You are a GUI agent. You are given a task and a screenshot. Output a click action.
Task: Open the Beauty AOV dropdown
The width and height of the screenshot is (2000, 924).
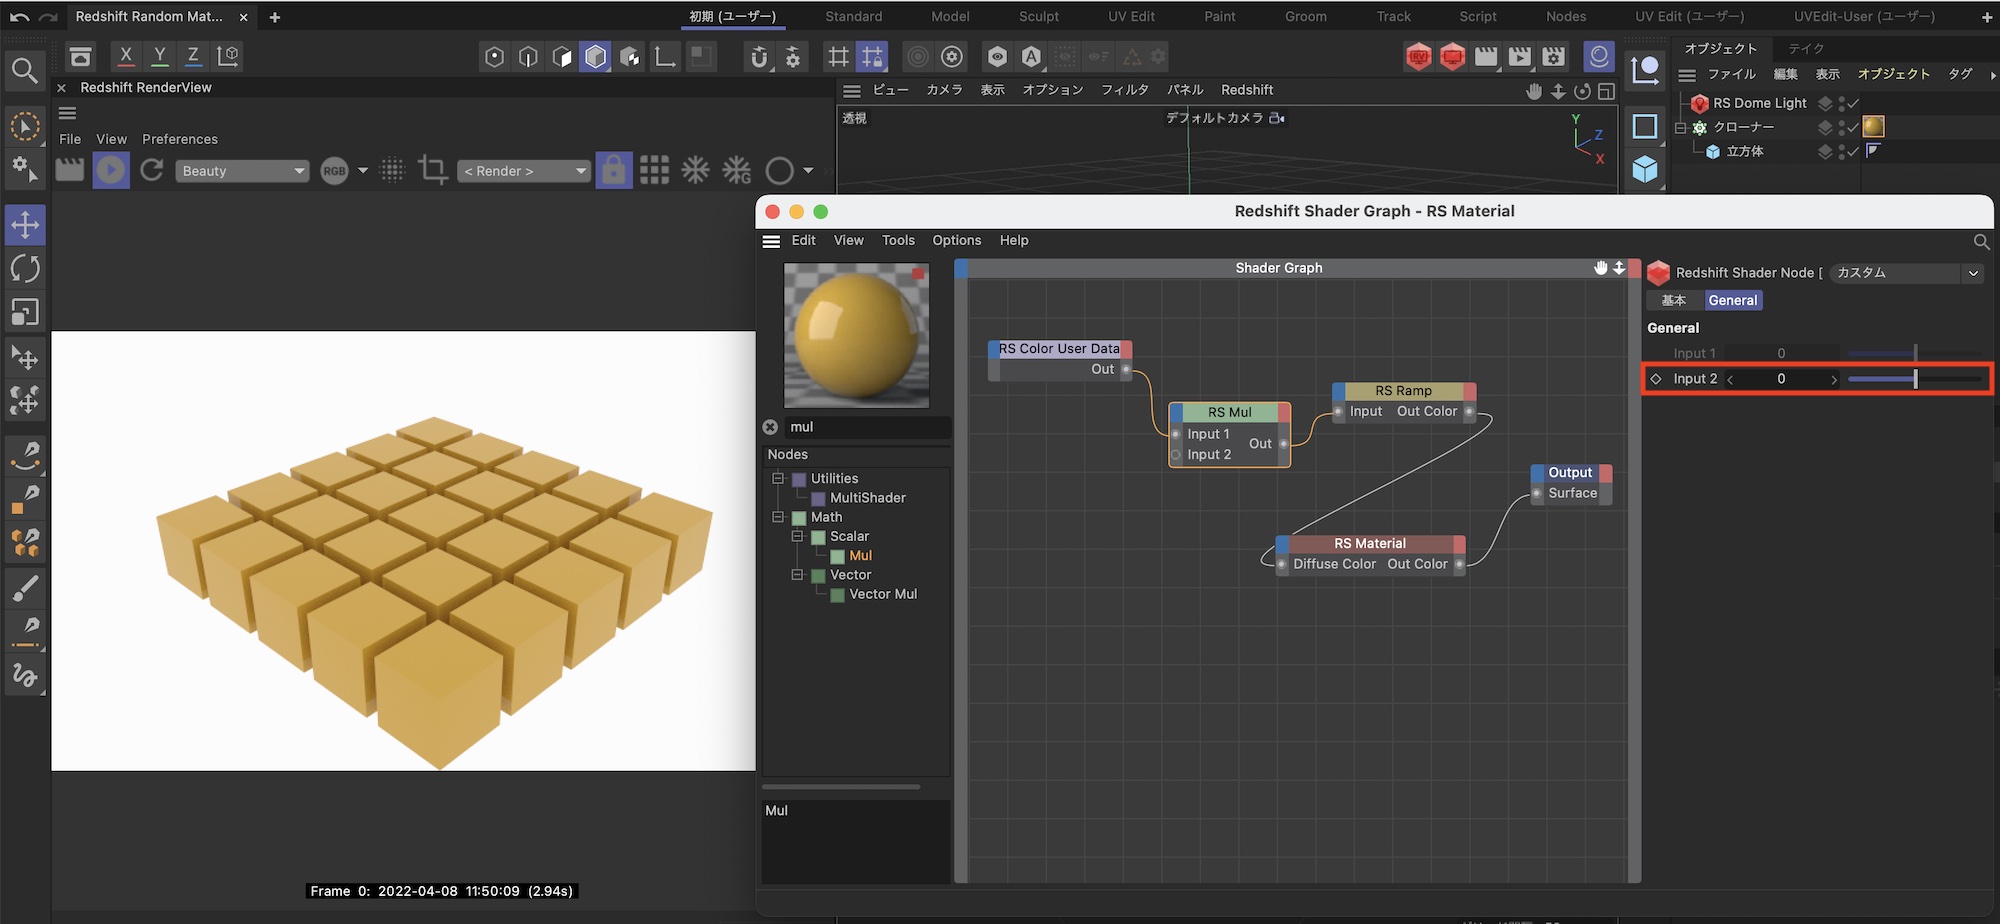click(x=242, y=171)
